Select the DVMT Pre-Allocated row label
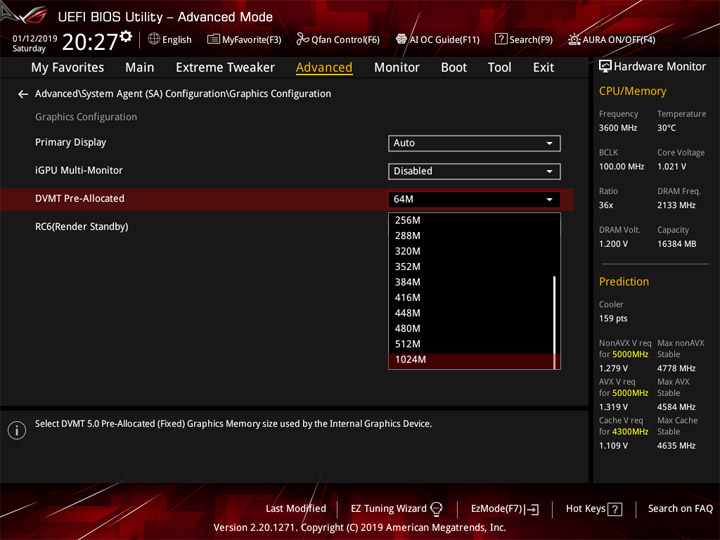 80,198
